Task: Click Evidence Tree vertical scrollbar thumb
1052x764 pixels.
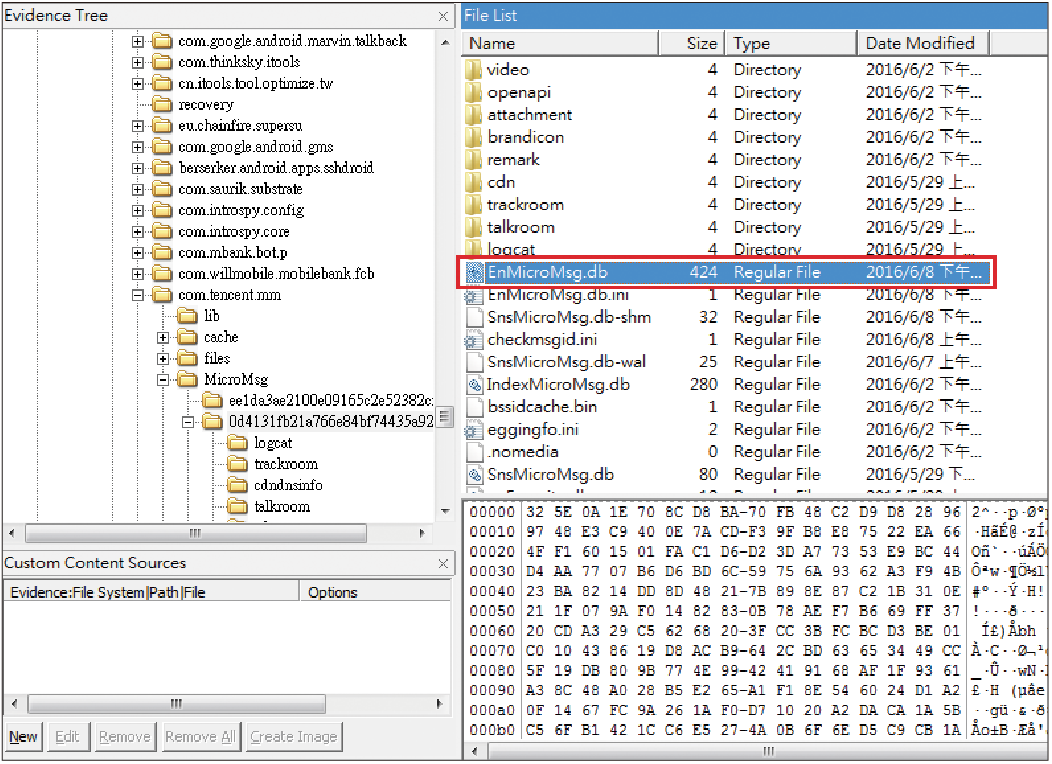Action: tap(446, 416)
